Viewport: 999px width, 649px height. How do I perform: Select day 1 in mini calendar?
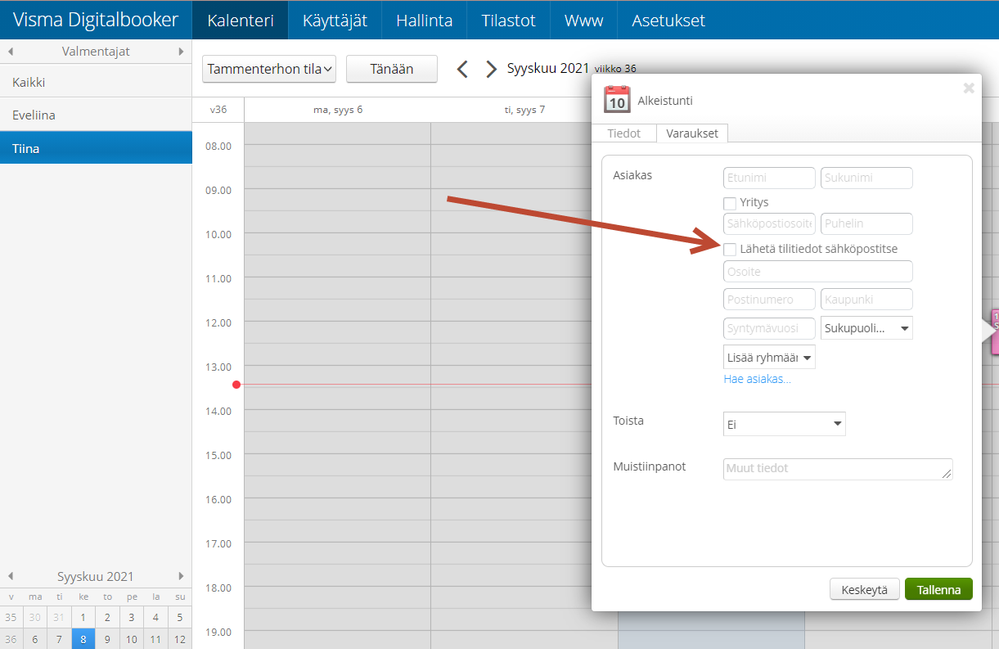(83, 617)
